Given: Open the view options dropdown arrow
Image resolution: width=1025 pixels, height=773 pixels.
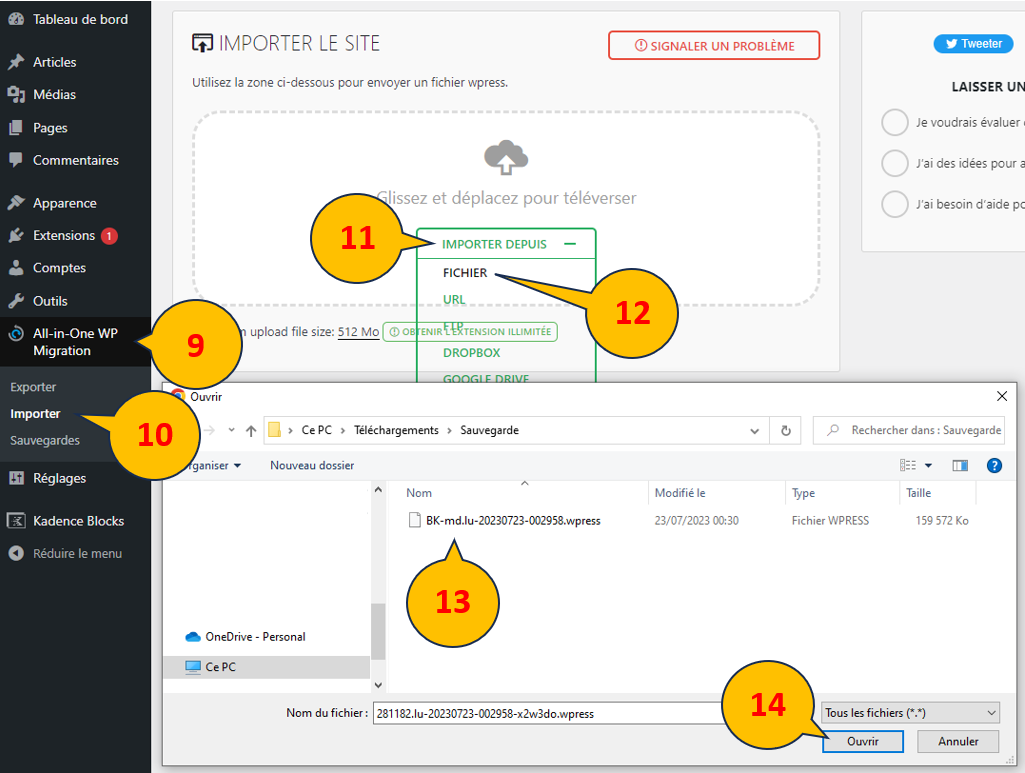Looking at the screenshot, I should click(928, 466).
